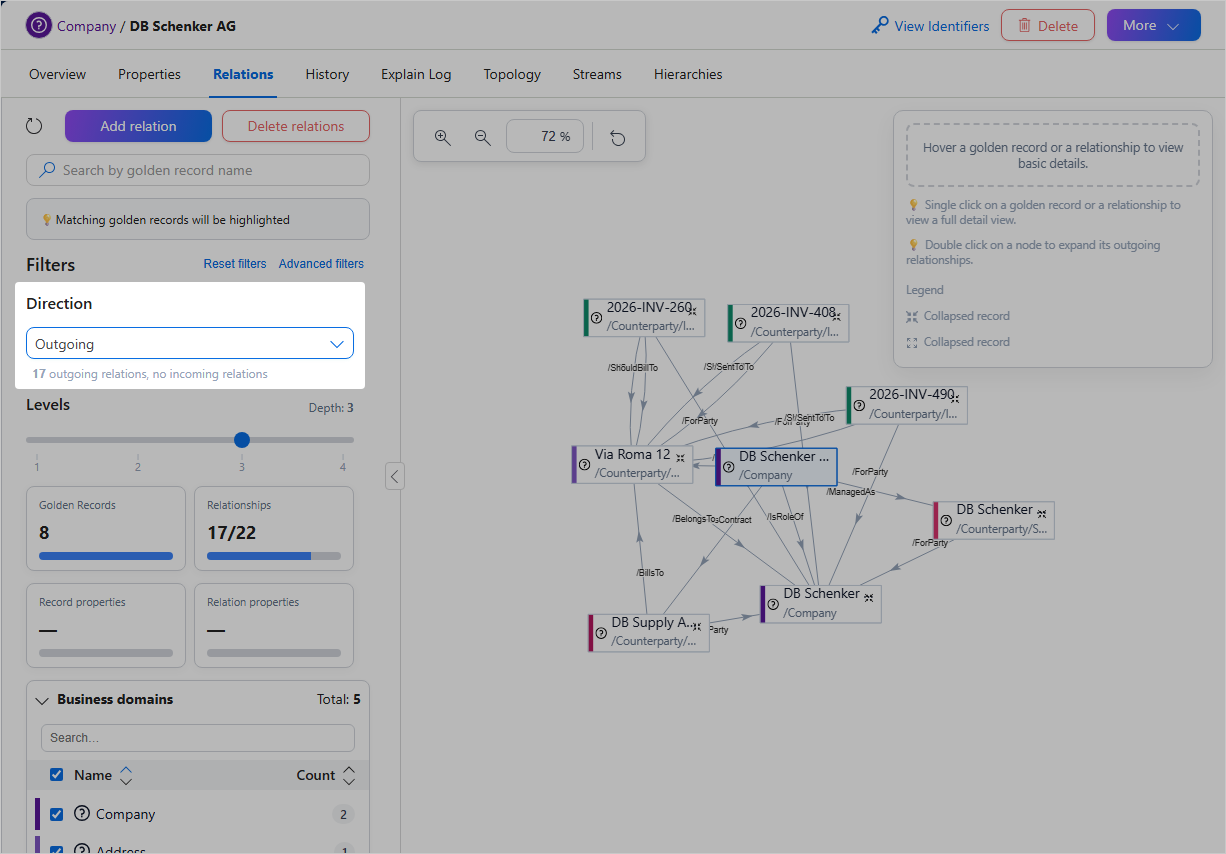
Task: Open Advanced filters link
Action: (x=321, y=264)
